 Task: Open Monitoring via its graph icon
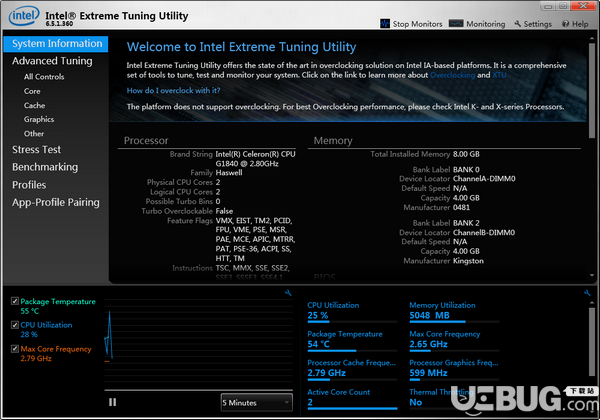456,24
